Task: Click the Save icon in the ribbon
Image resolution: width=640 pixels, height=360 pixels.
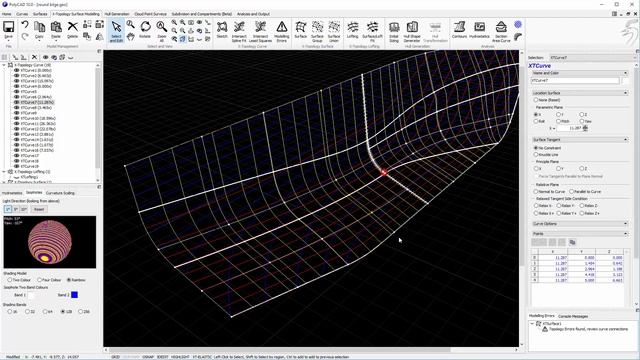Action: tap(9, 27)
